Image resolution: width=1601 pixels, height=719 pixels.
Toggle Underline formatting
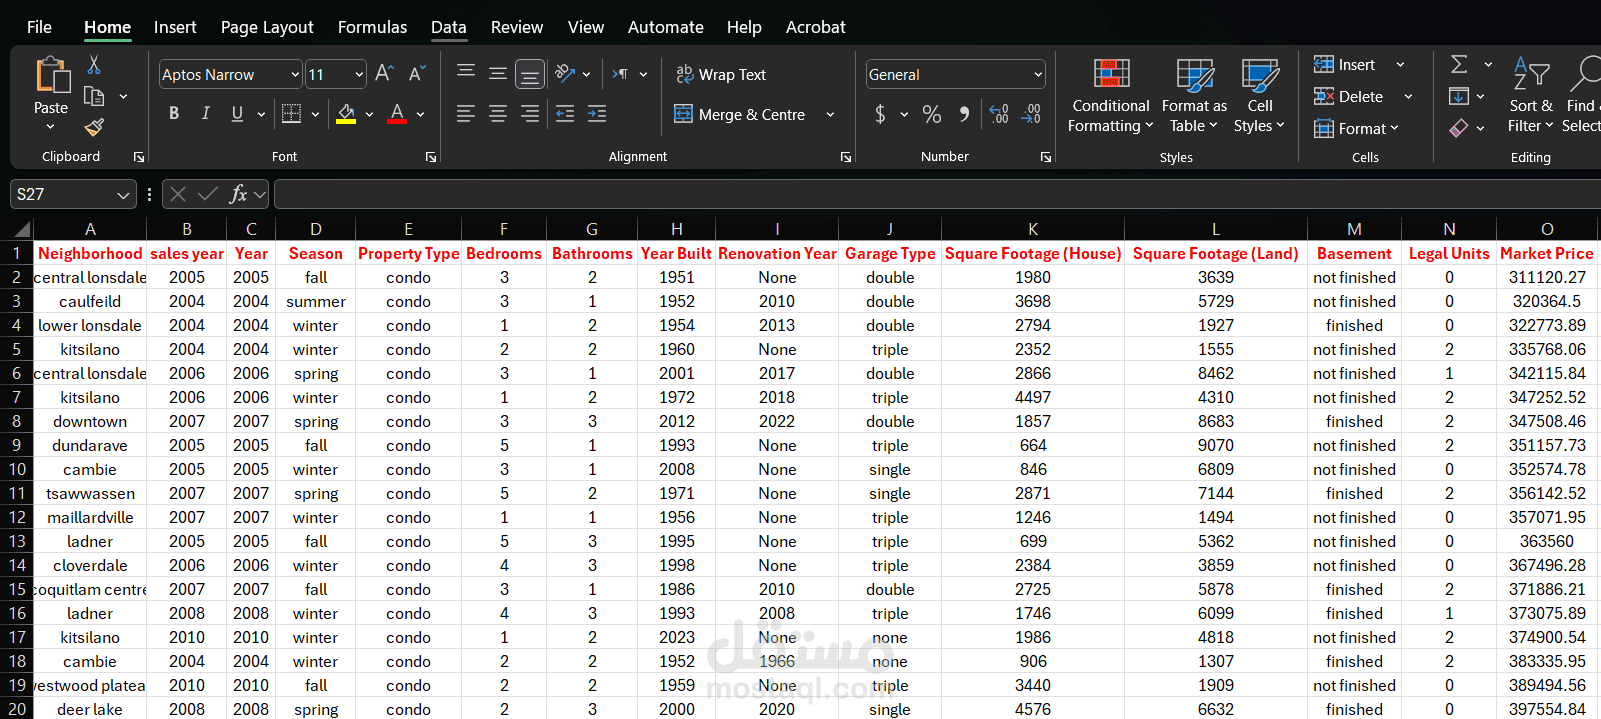237,114
